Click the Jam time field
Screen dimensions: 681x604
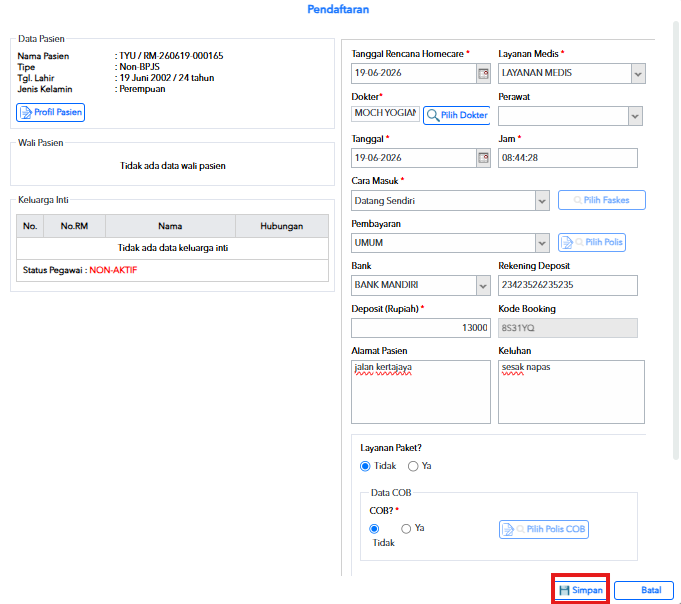click(x=568, y=158)
